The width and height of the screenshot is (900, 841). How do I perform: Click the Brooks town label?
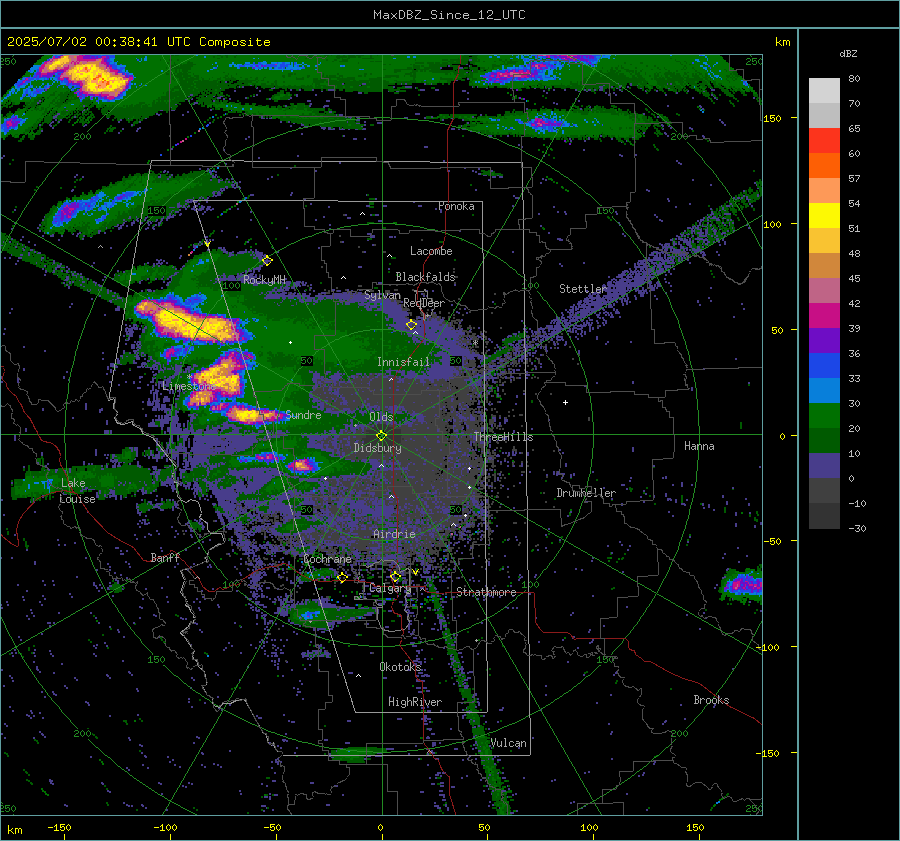click(711, 700)
